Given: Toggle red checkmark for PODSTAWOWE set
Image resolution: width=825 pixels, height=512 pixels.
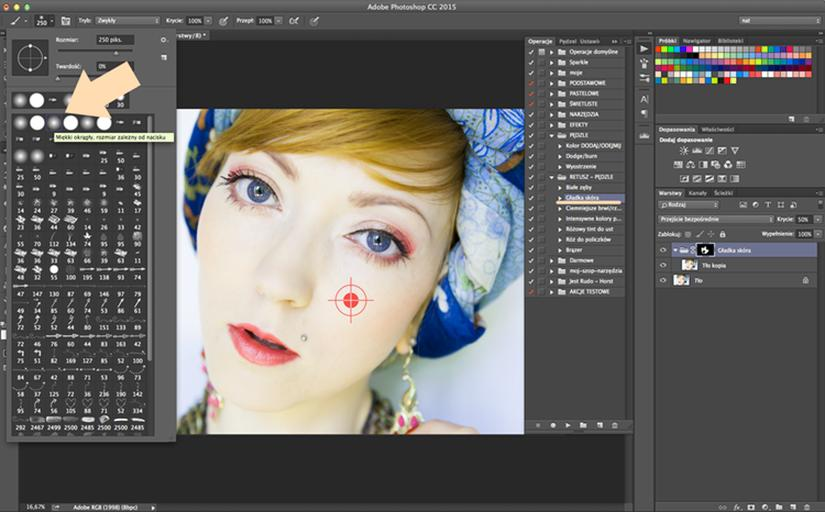Looking at the screenshot, I should tap(531, 83).
